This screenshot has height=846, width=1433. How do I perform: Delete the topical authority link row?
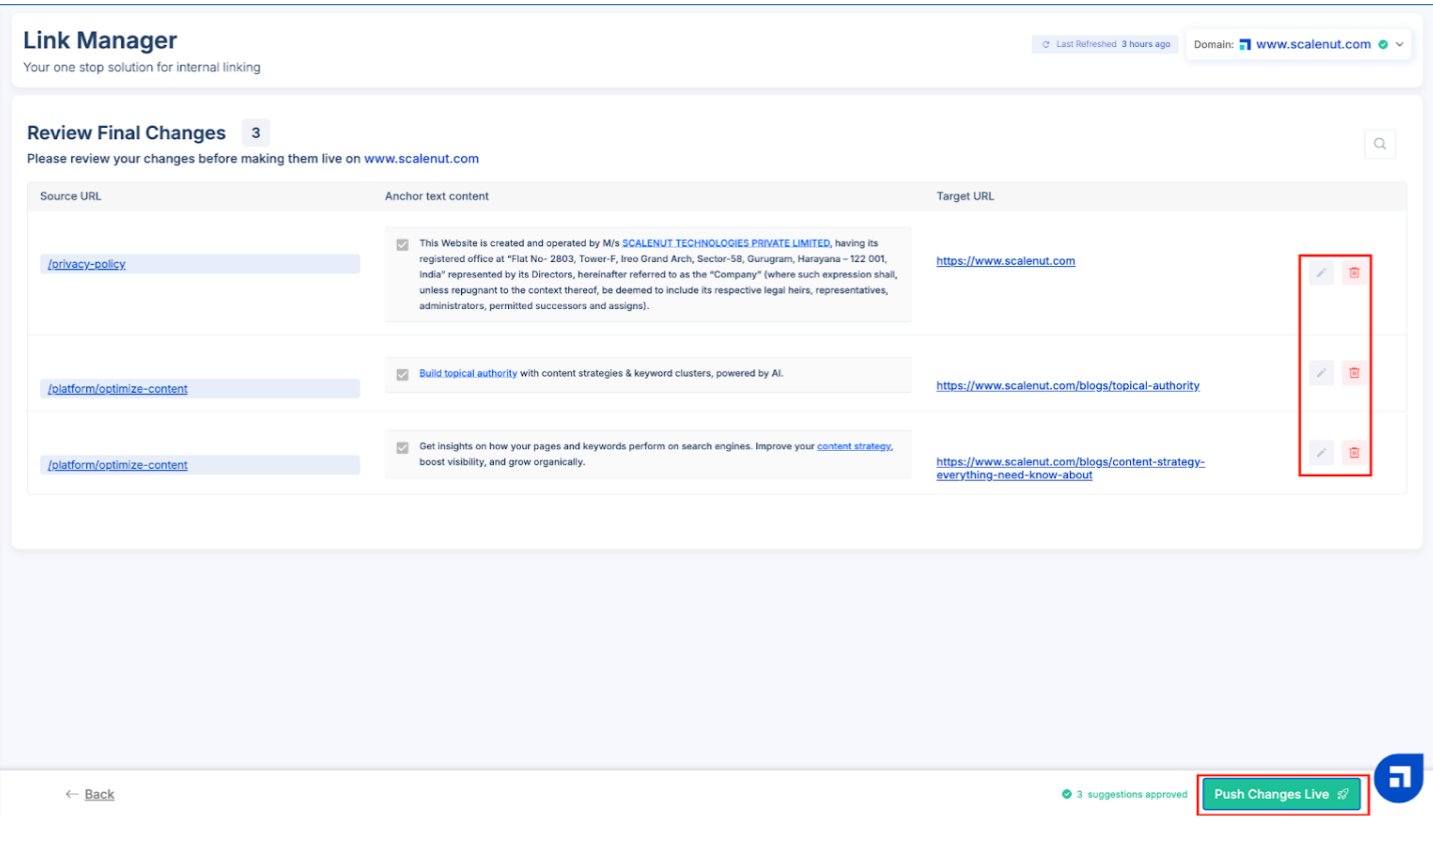[1354, 373]
